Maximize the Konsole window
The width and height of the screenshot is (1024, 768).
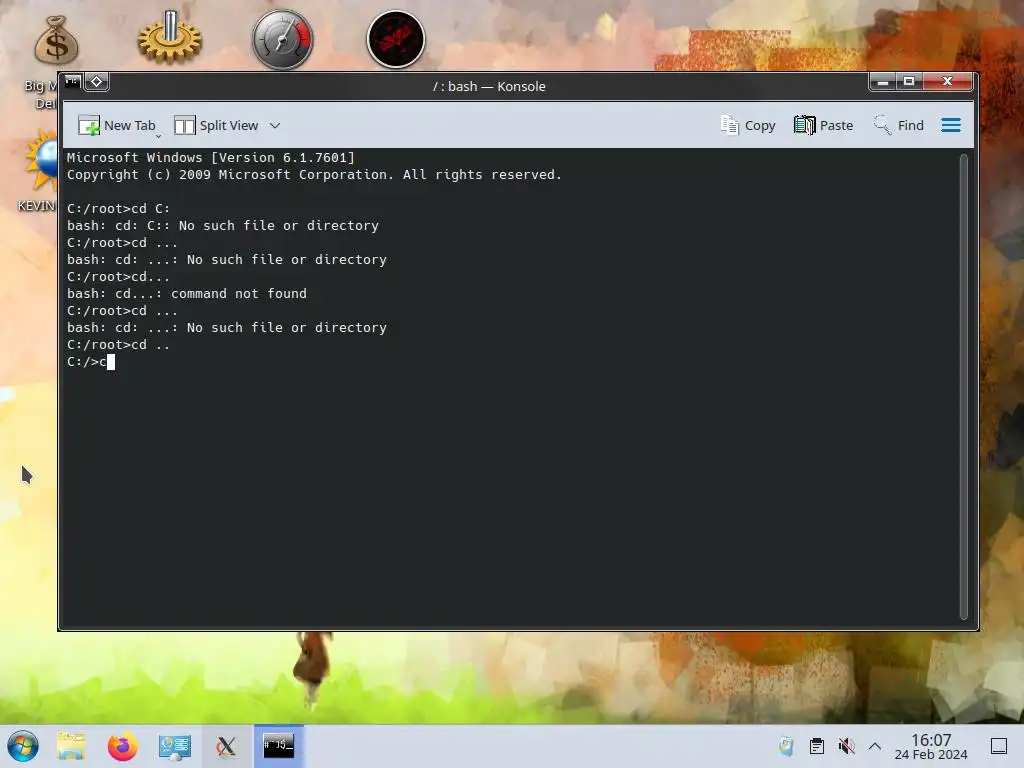pos(908,82)
